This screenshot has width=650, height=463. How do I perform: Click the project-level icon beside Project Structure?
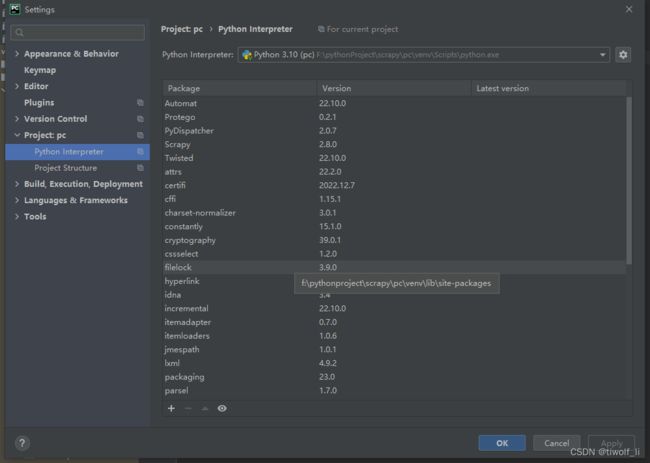[x=140, y=168]
